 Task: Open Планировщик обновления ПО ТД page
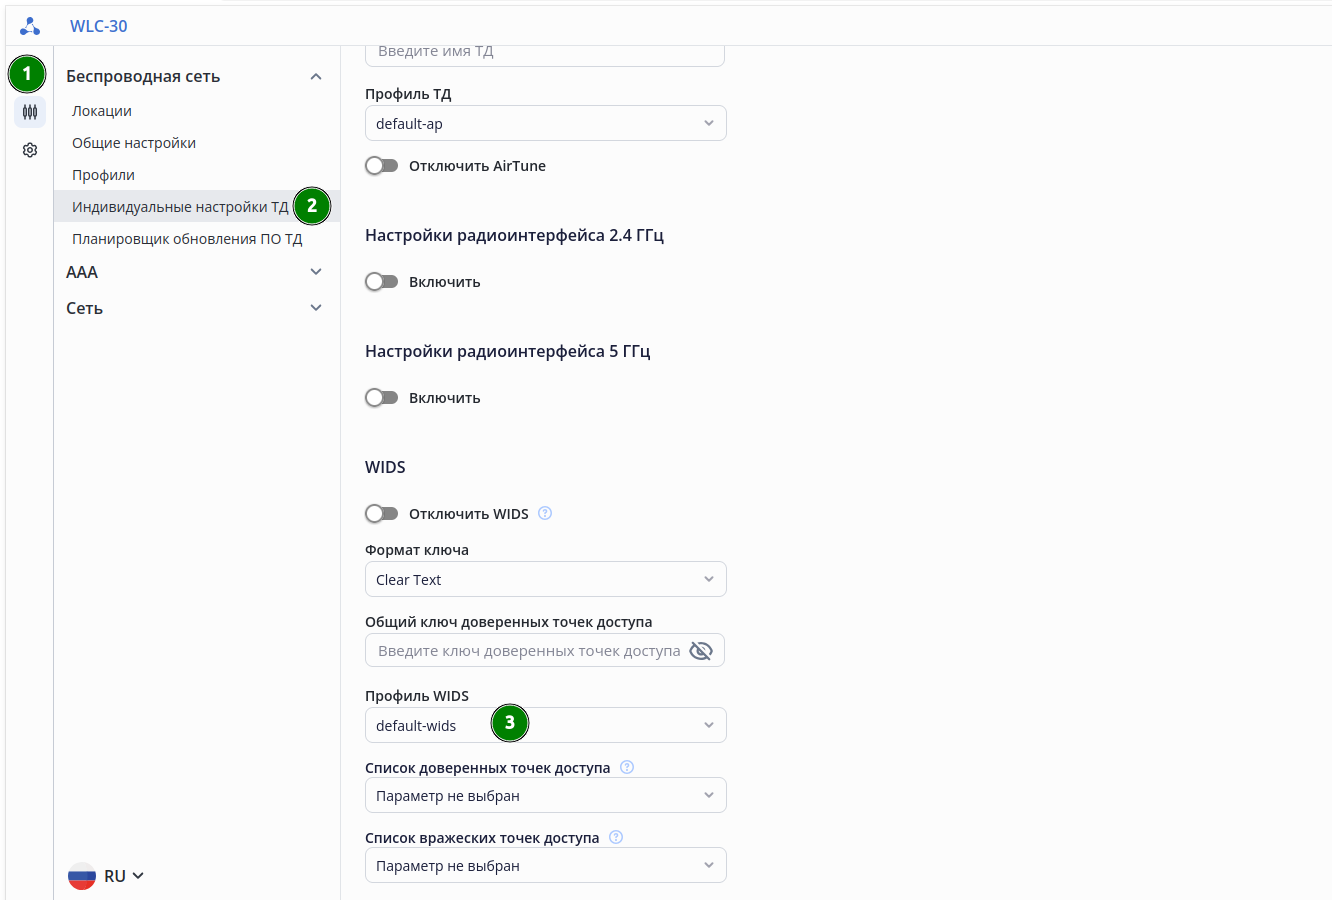(x=187, y=239)
